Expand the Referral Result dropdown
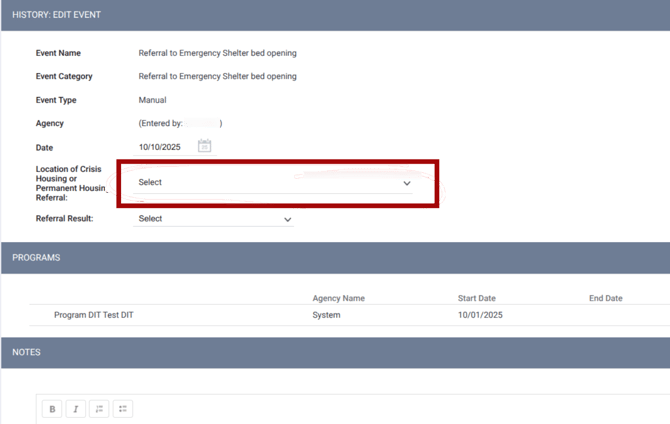670x424 pixels. 213,219
